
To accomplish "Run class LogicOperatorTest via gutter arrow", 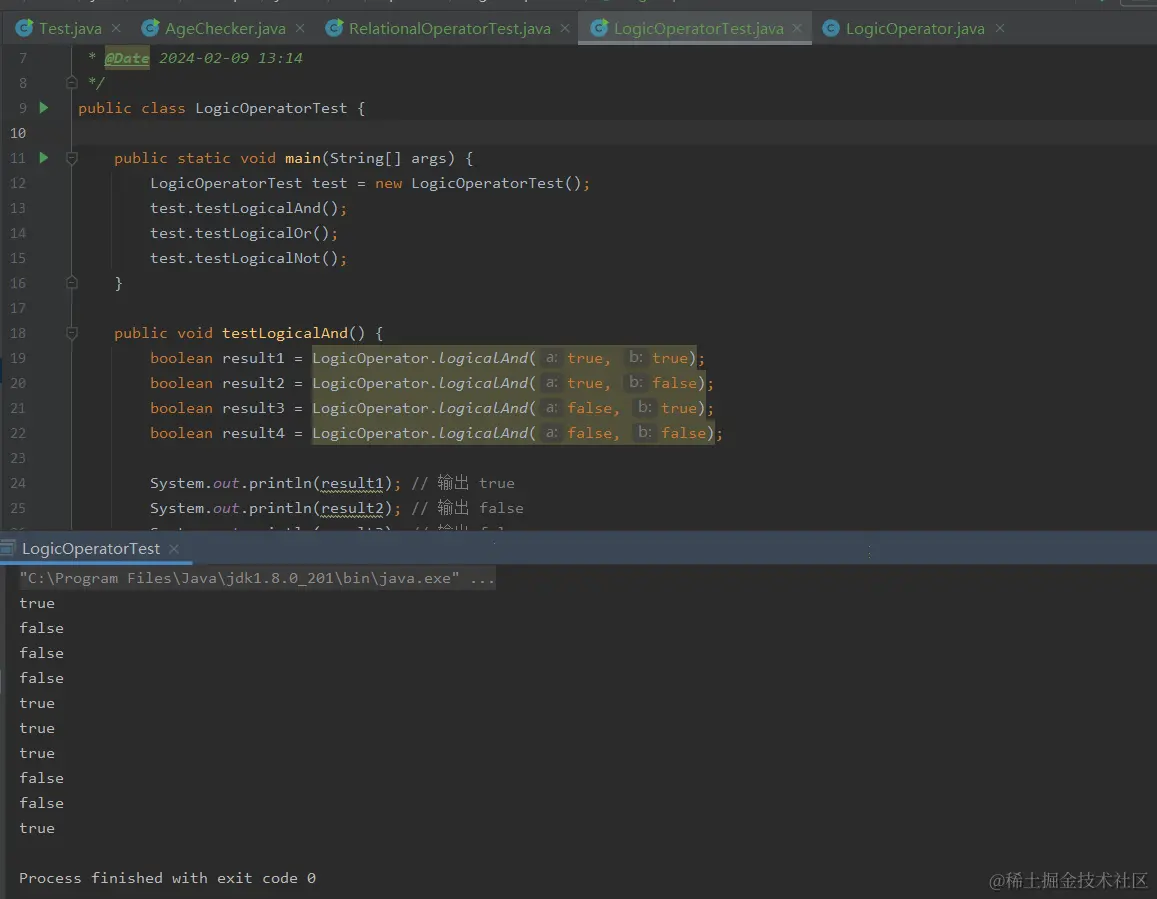I will tap(44, 108).
